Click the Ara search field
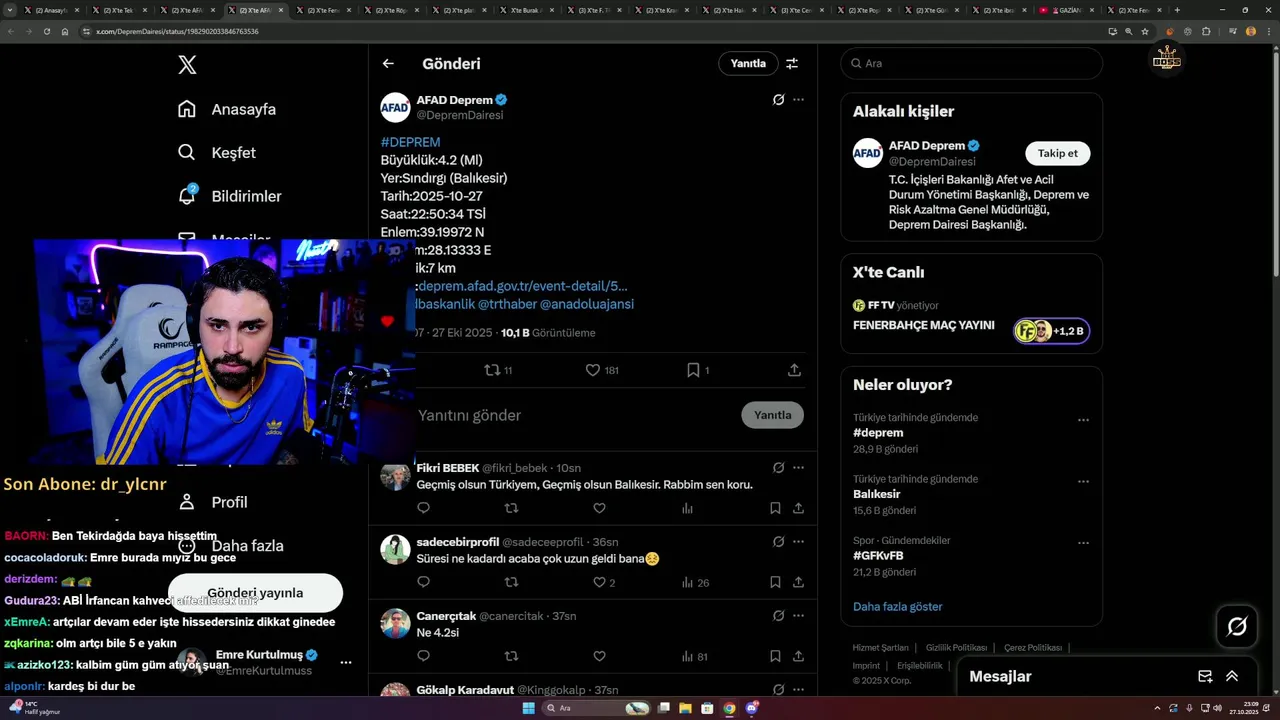Image resolution: width=1280 pixels, height=720 pixels. tap(971, 63)
